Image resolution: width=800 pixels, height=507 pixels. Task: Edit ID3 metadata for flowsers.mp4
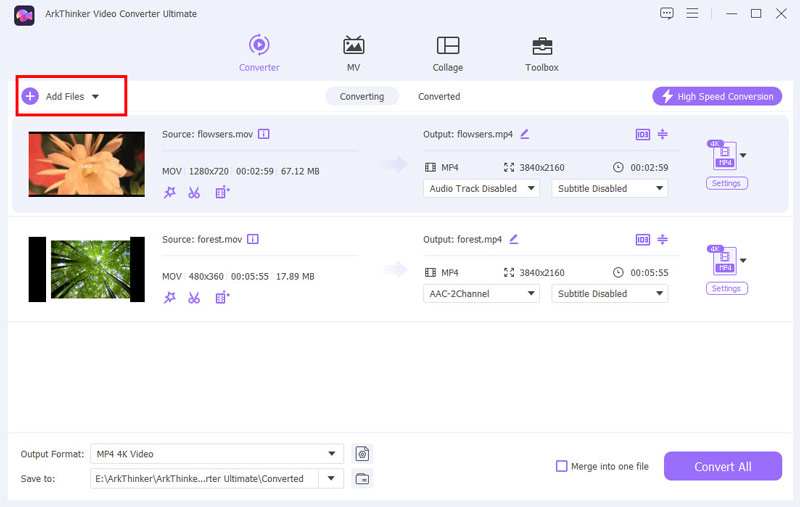[x=642, y=135]
